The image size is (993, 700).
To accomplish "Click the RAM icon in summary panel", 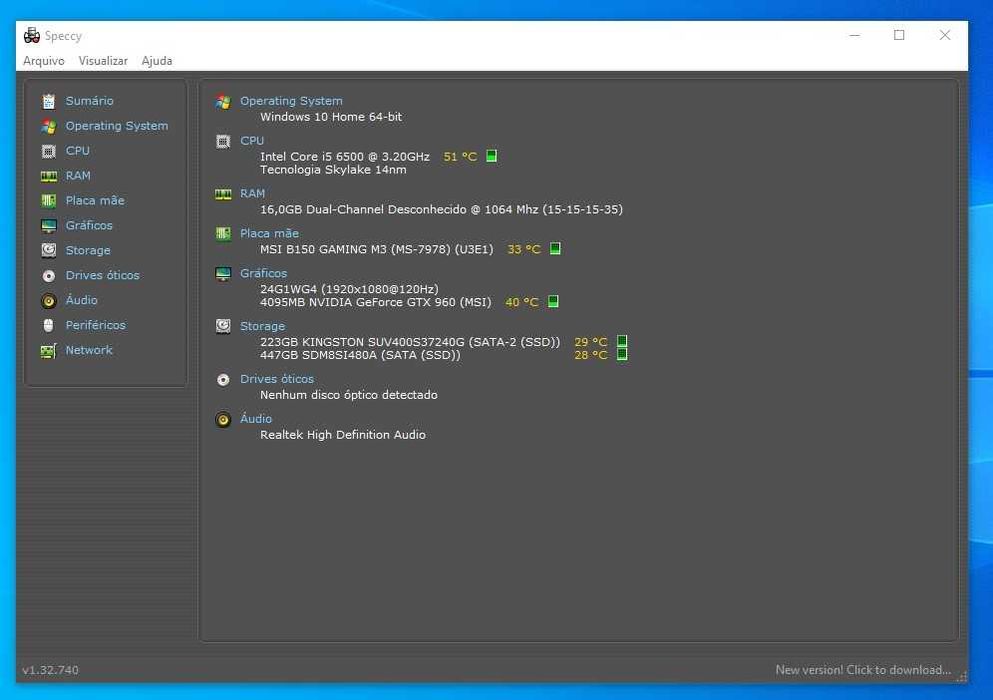I will click(223, 194).
